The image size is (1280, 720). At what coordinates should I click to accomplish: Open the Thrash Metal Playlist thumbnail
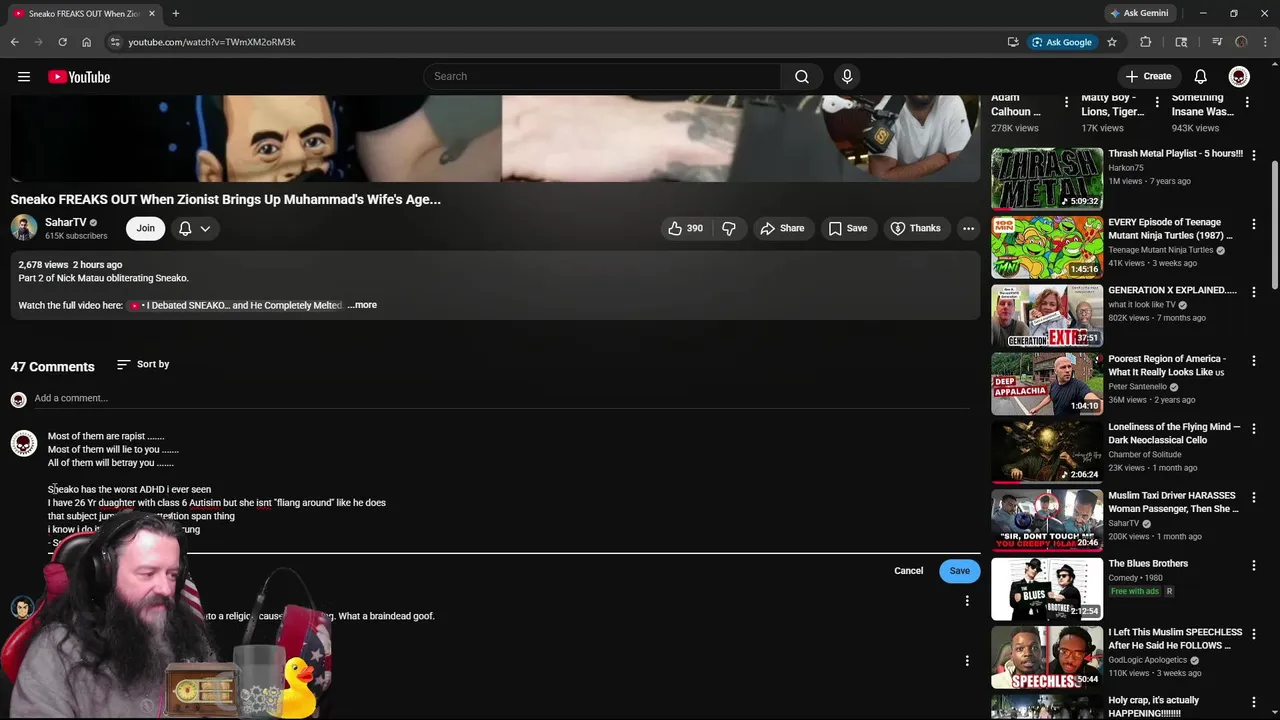coord(1047,179)
